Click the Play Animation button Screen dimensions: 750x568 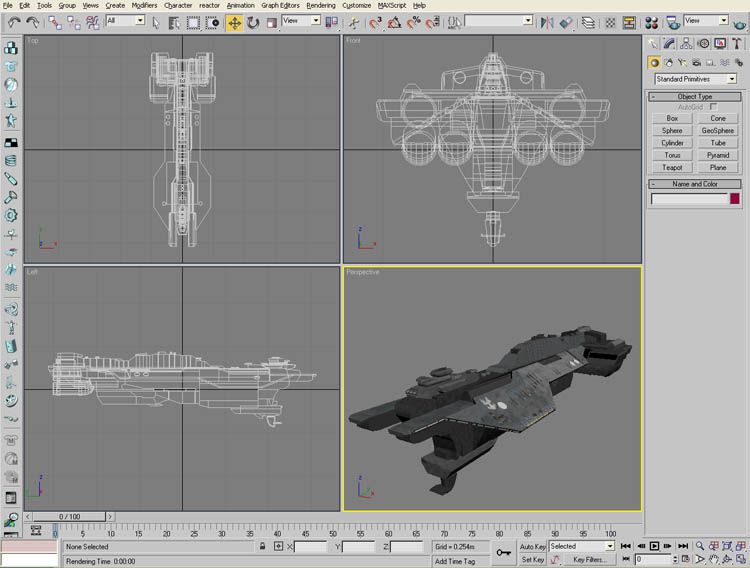coord(654,546)
